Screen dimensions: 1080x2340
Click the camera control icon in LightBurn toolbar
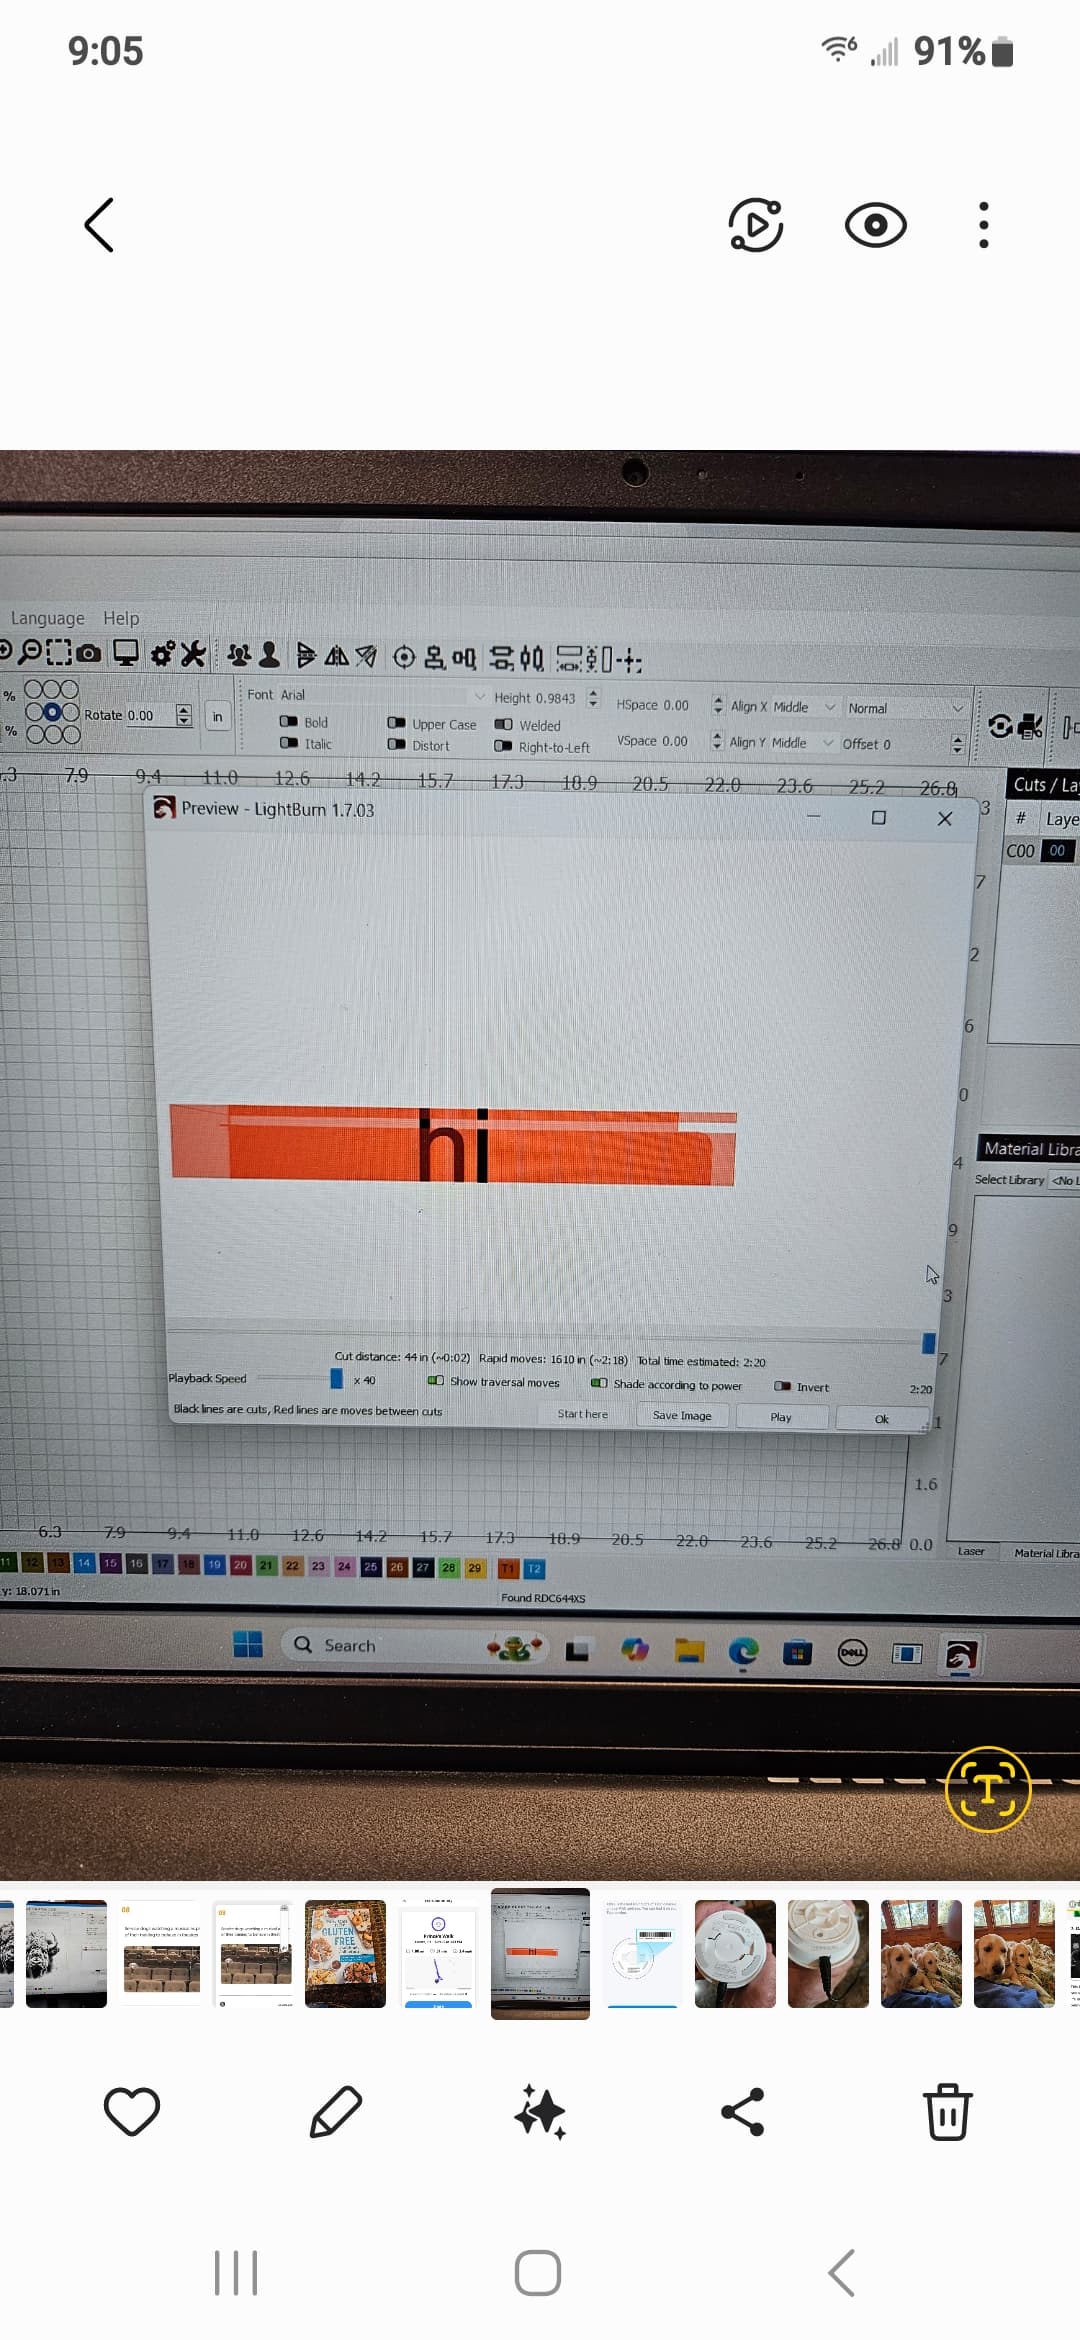pos(89,654)
